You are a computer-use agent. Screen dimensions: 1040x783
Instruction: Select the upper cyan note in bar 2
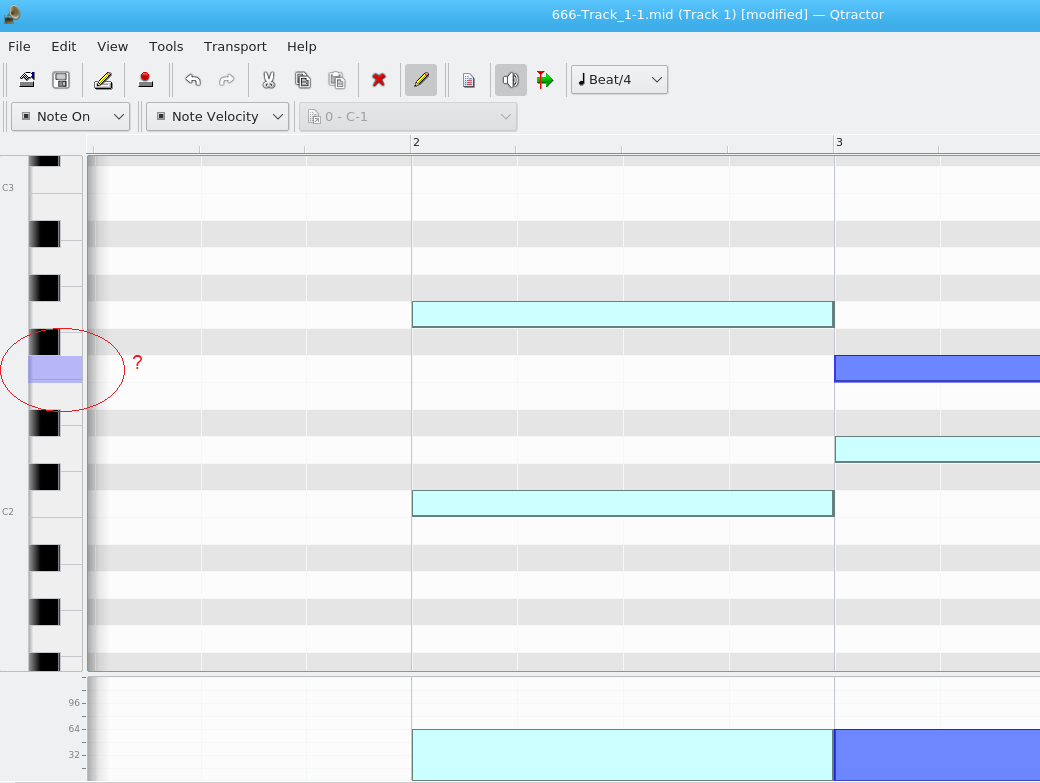coord(623,314)
